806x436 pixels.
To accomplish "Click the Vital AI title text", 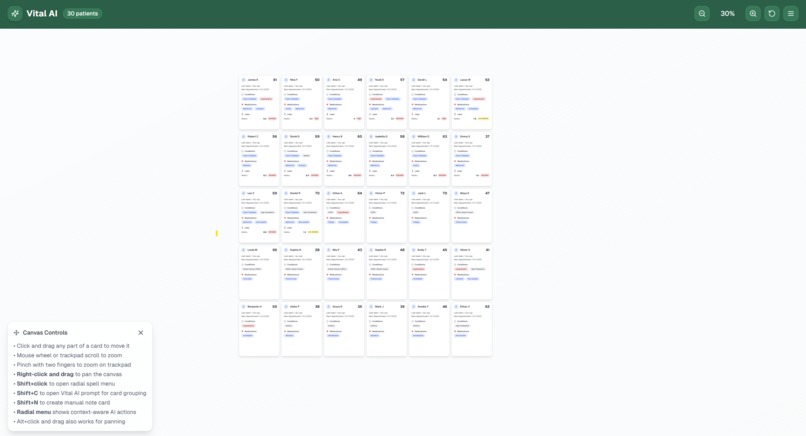I will (x=42, y=13).
